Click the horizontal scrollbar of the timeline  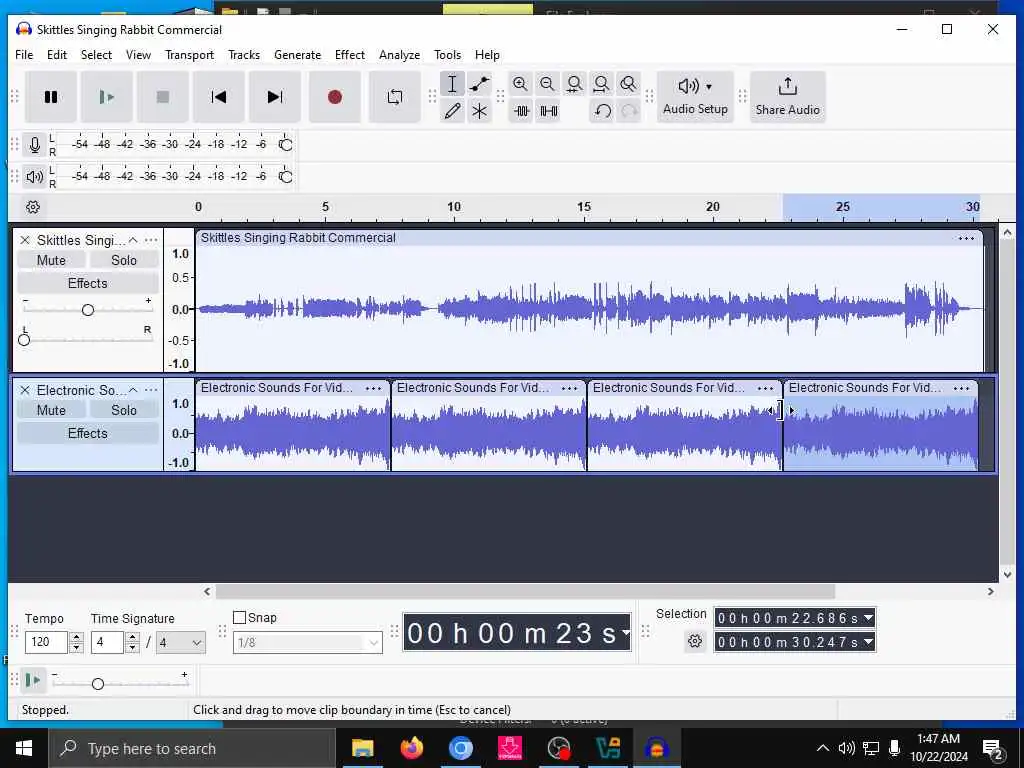tap(525, 592)
